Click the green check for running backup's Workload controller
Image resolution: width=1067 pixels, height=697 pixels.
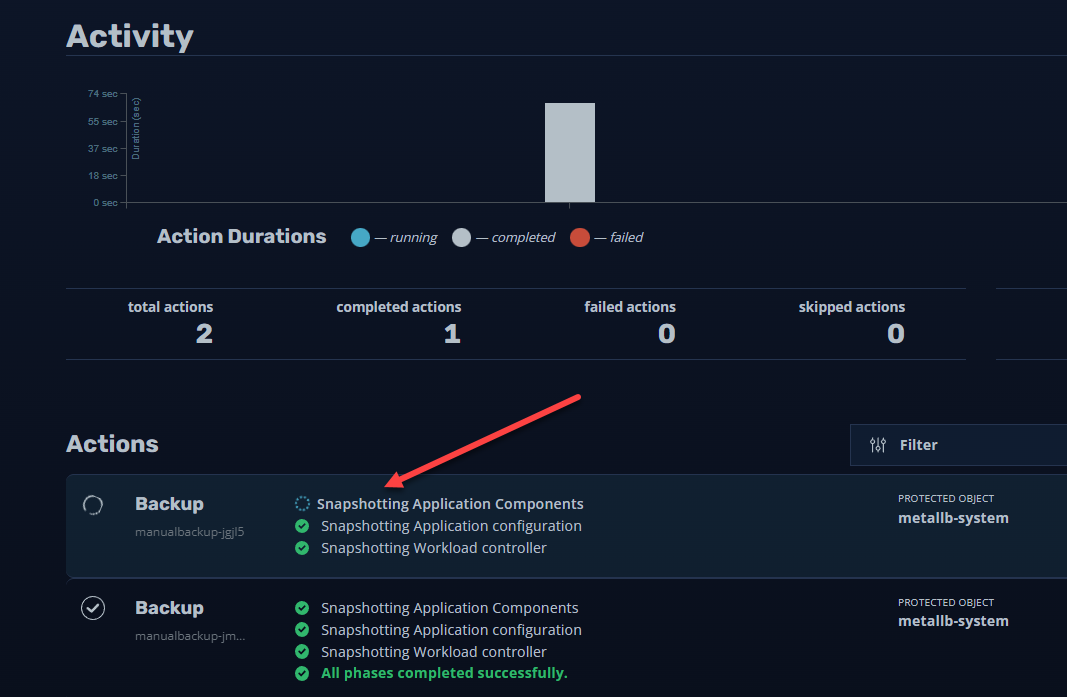click(x=302, y=548)
